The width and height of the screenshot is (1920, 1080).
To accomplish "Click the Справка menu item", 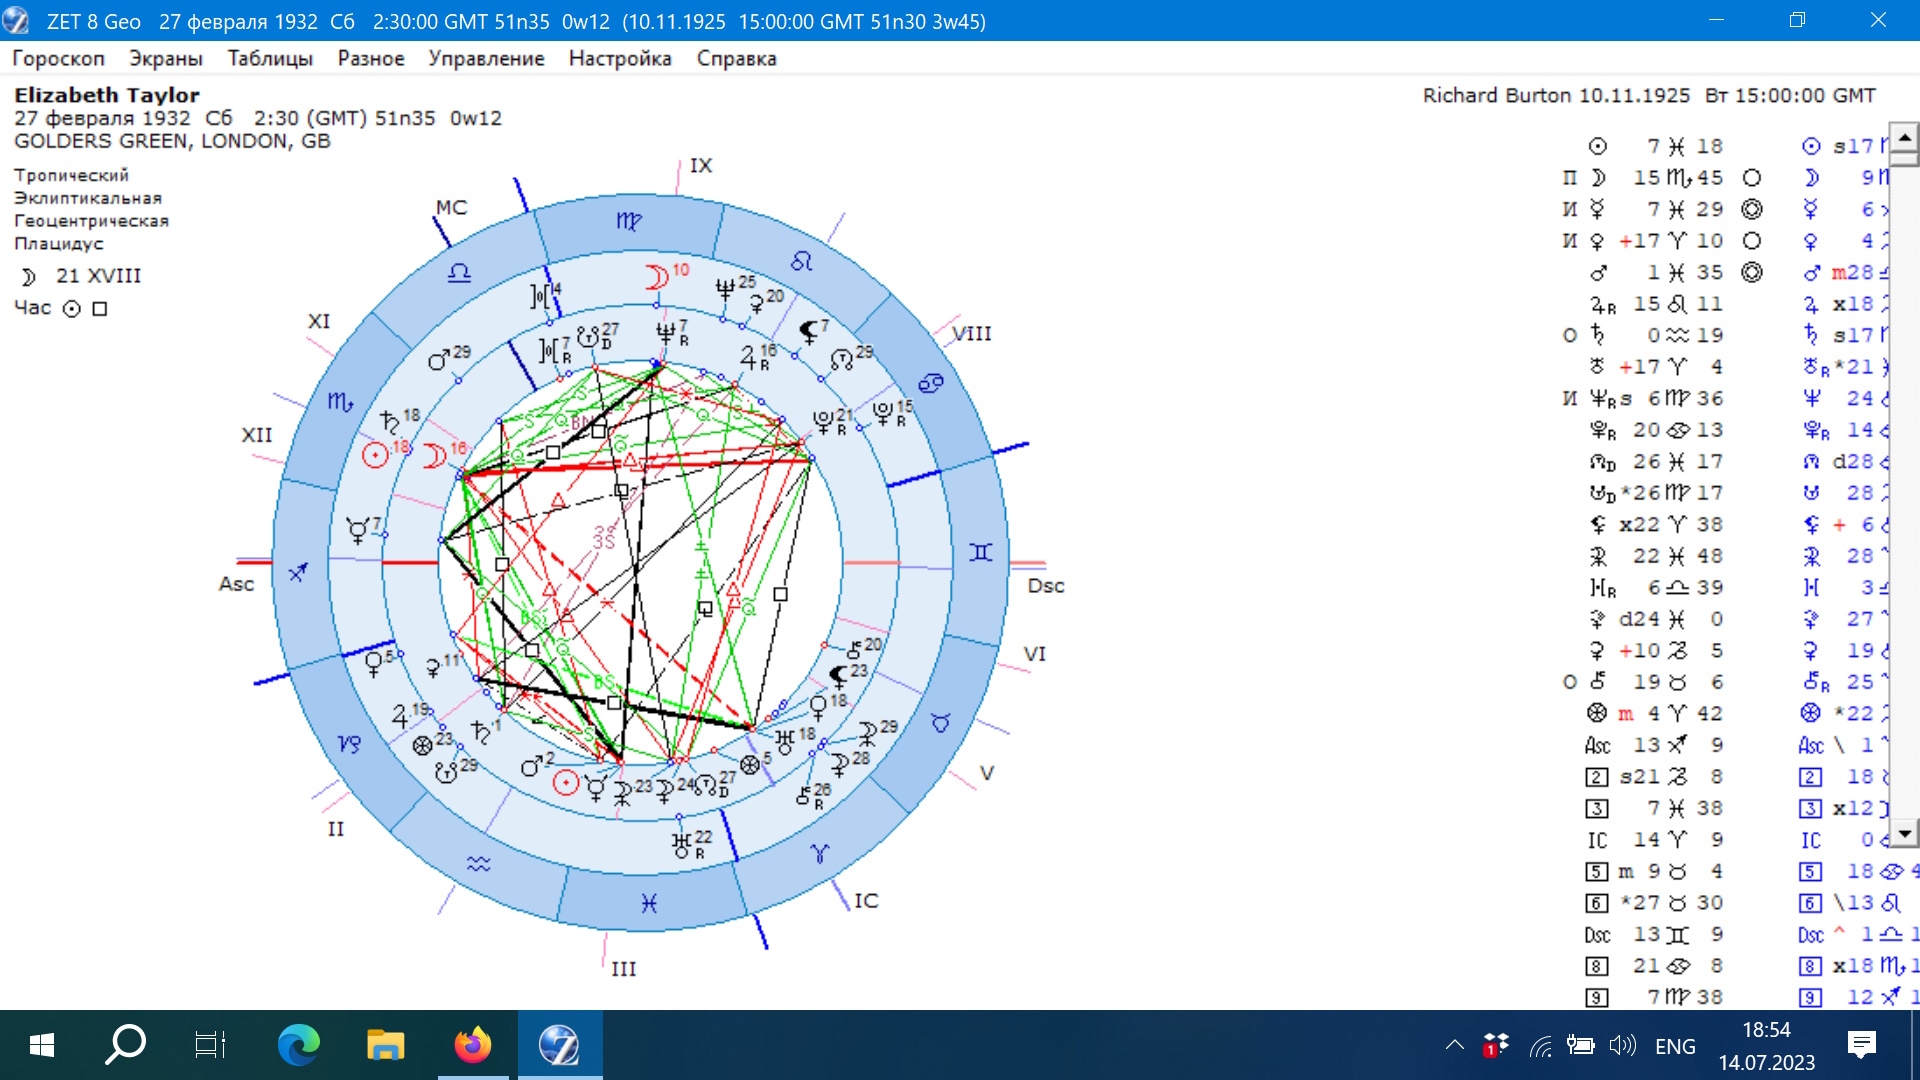I will (x=736, y=58).
